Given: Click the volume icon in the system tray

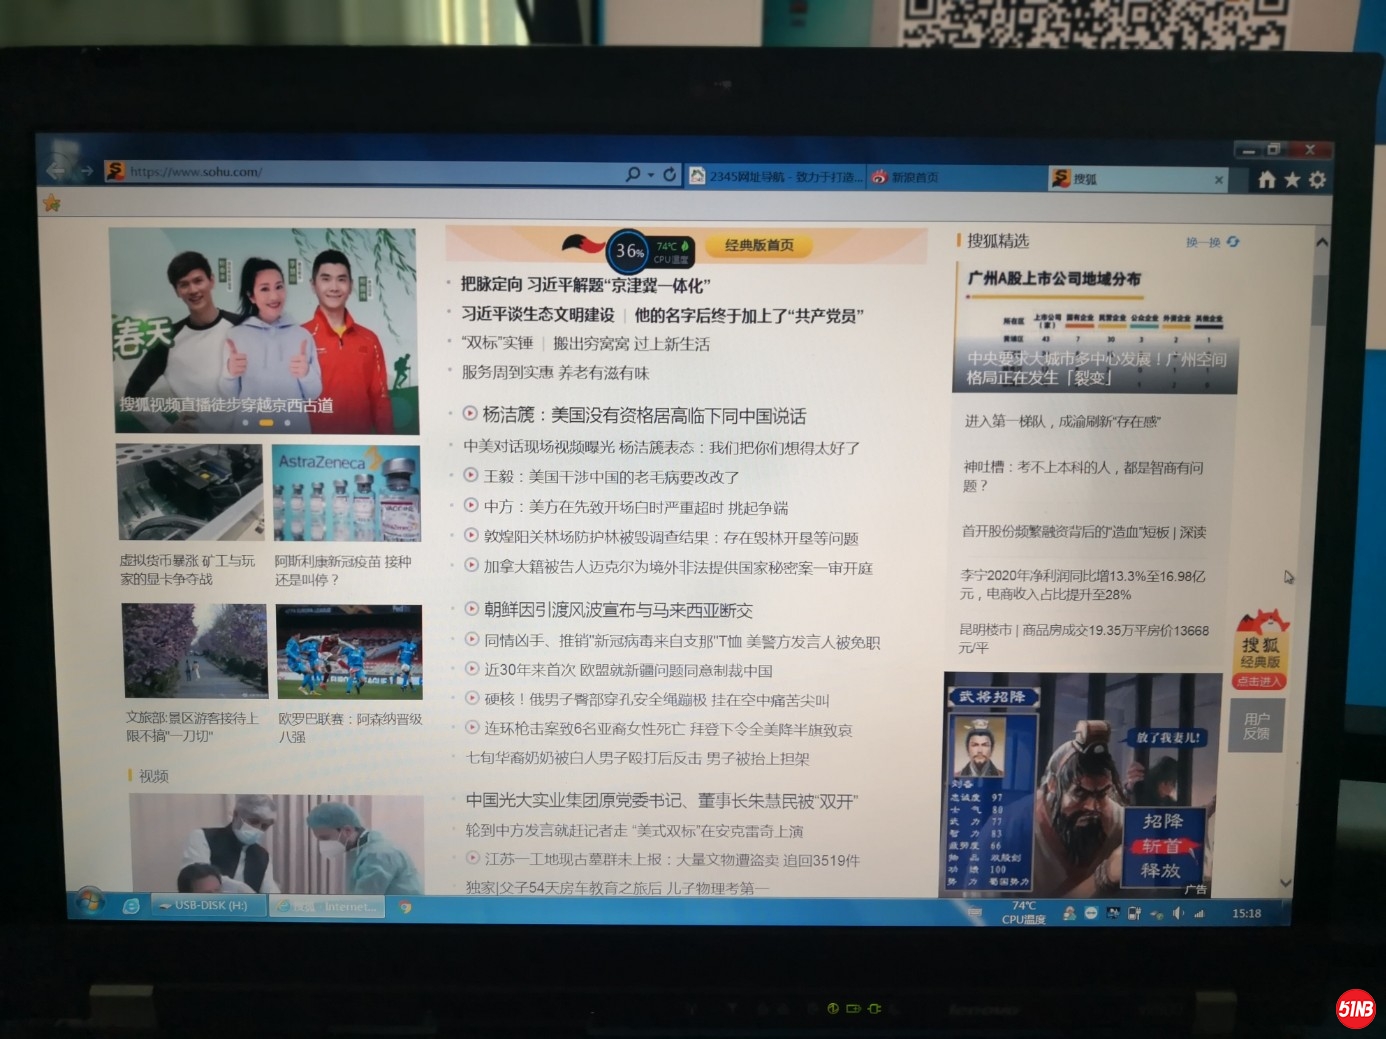Looking at the screenshot, I should coord(1177,913).
